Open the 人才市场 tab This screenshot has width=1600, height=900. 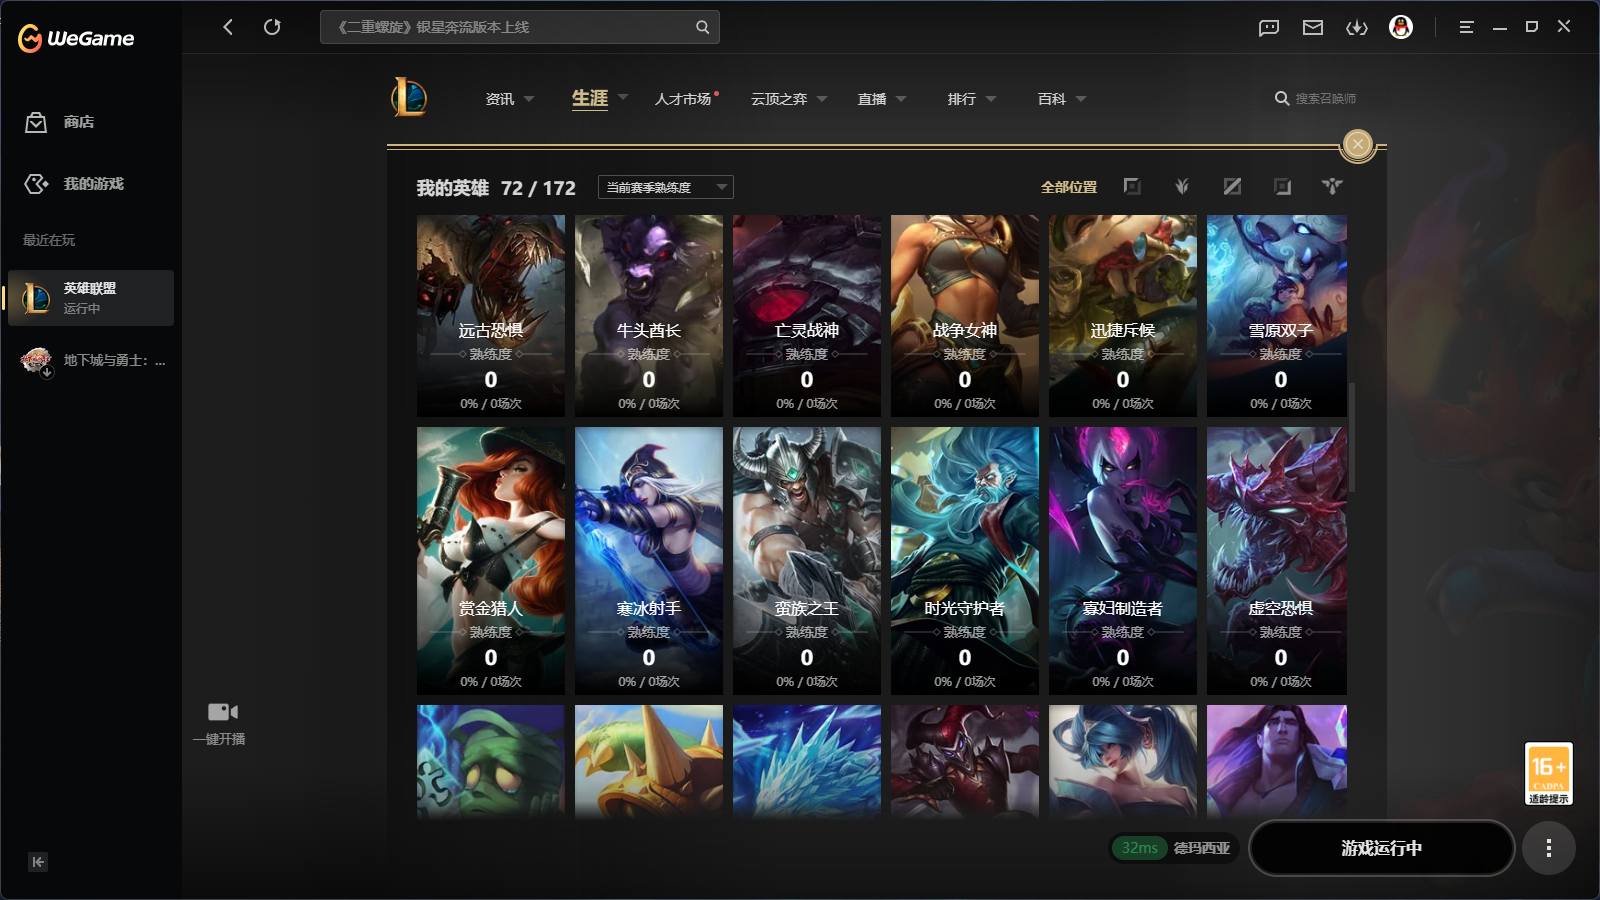tap(684, 99)
